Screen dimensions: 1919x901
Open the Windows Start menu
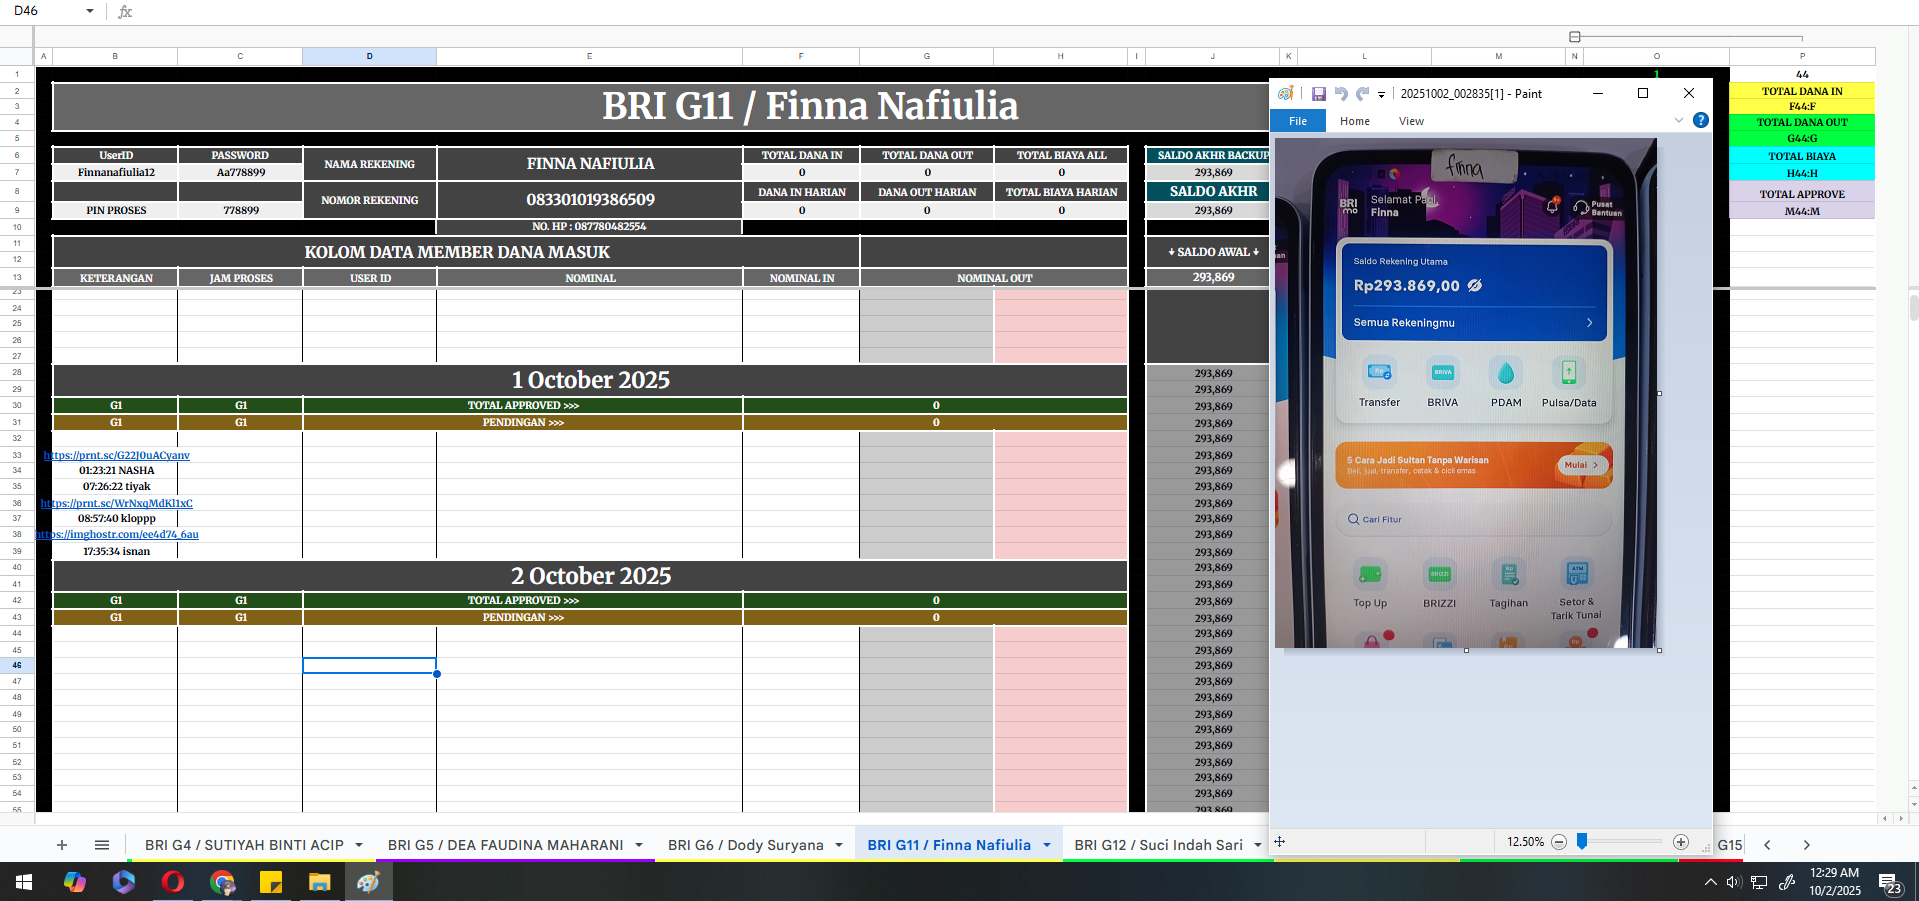coord(24,882)
